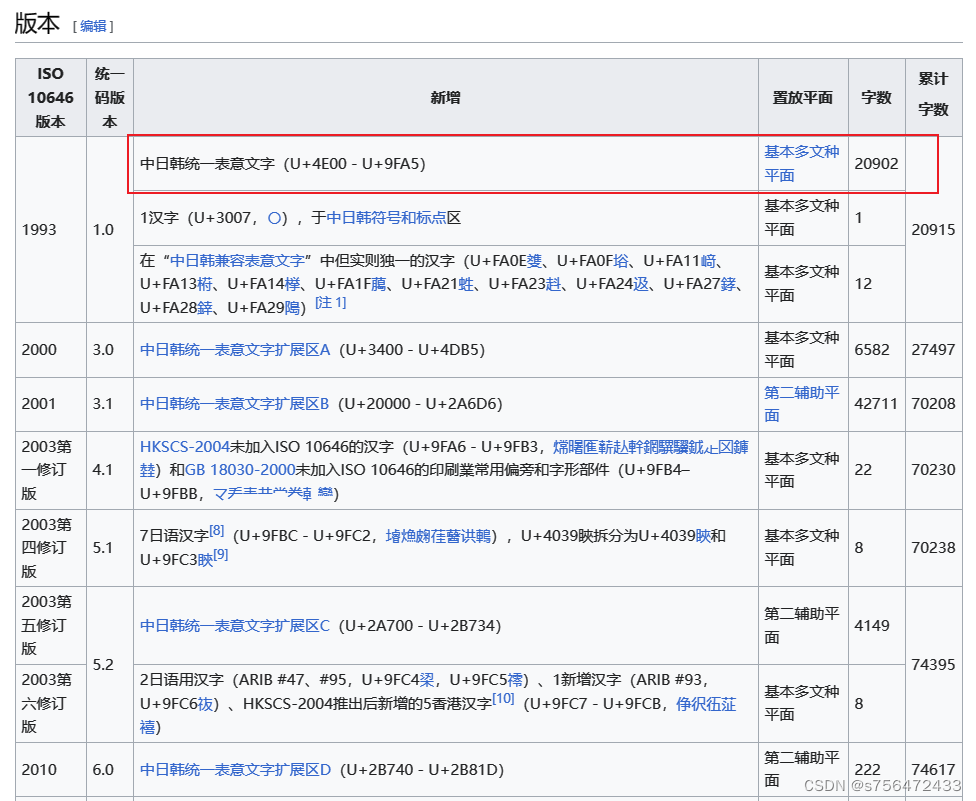Select the cumulative count cell 27497
The height and width of the screenshot is (801, 976).
[934, 350]
